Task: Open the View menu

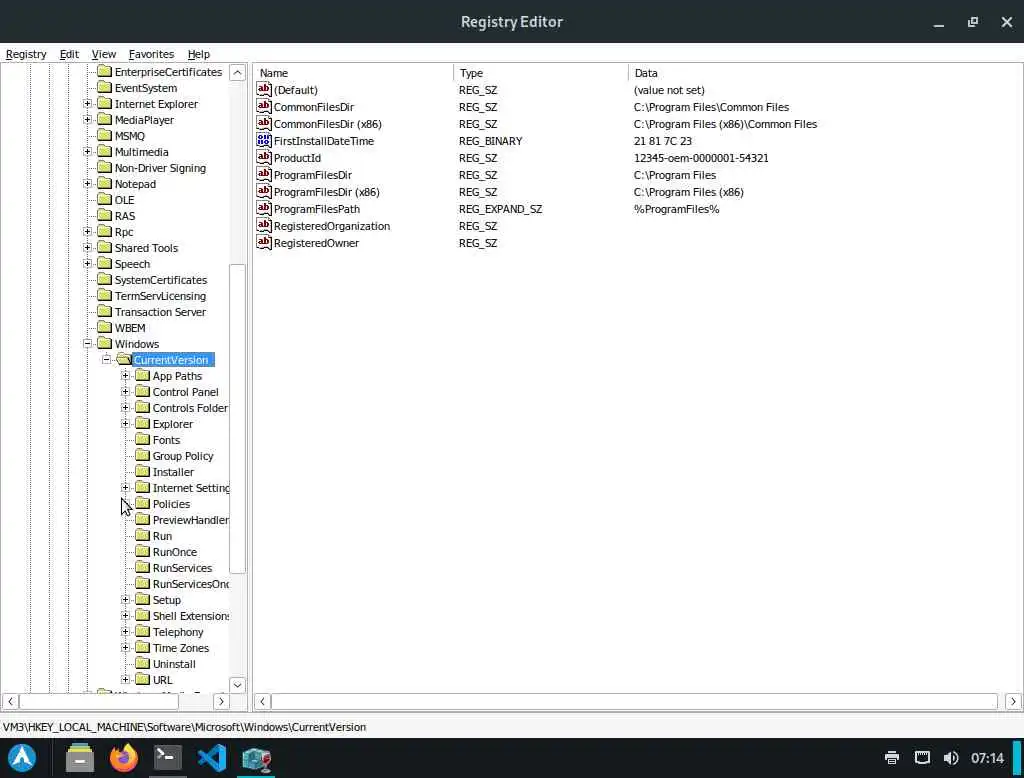Action: coord(104,54)
